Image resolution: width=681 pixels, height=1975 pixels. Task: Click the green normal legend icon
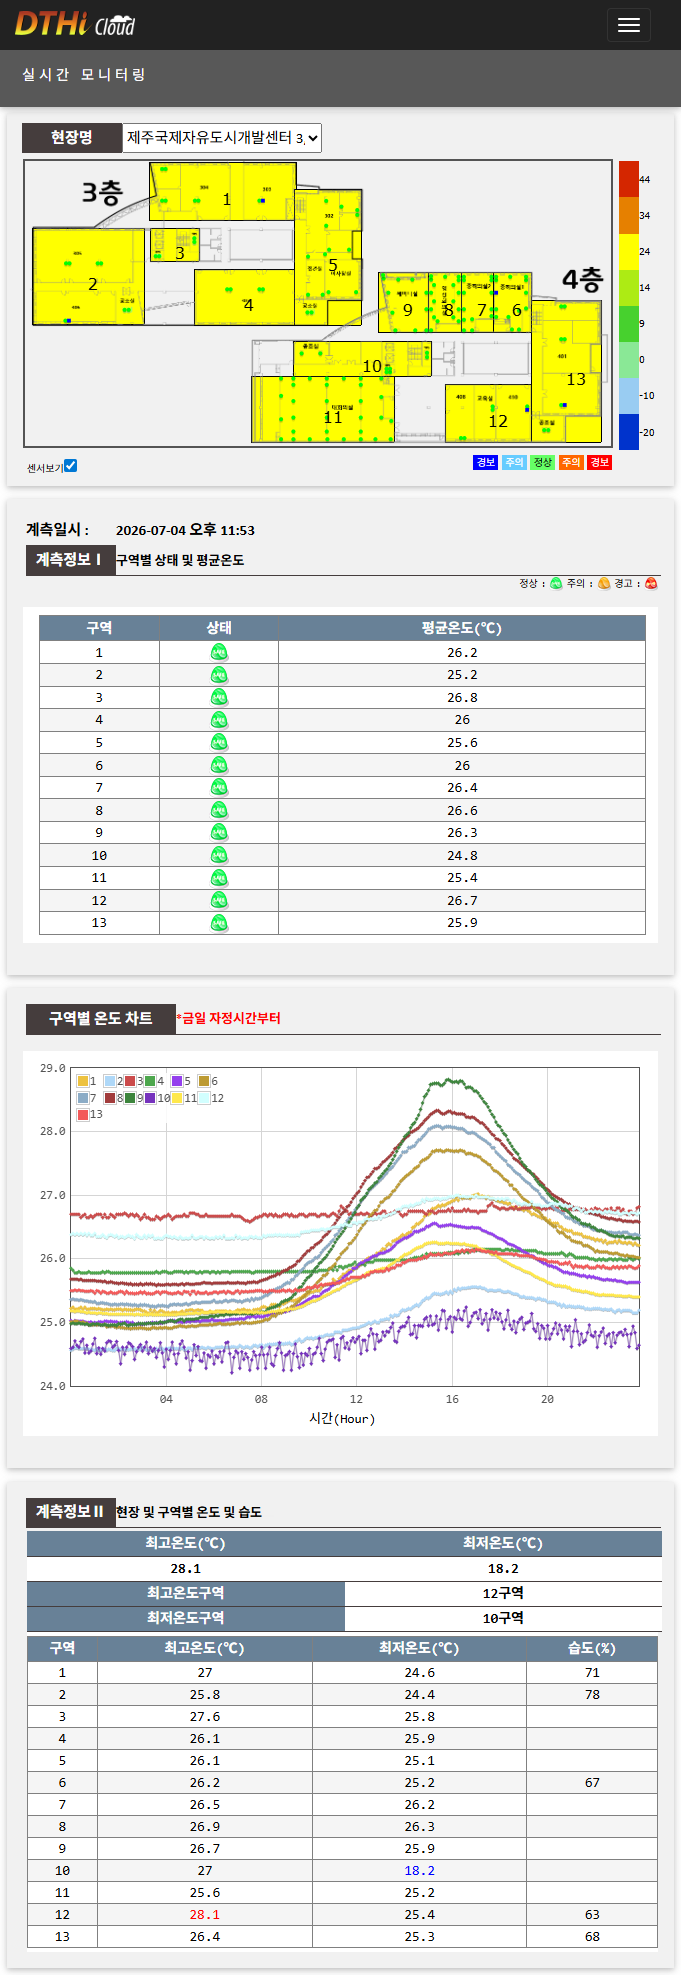556,584
